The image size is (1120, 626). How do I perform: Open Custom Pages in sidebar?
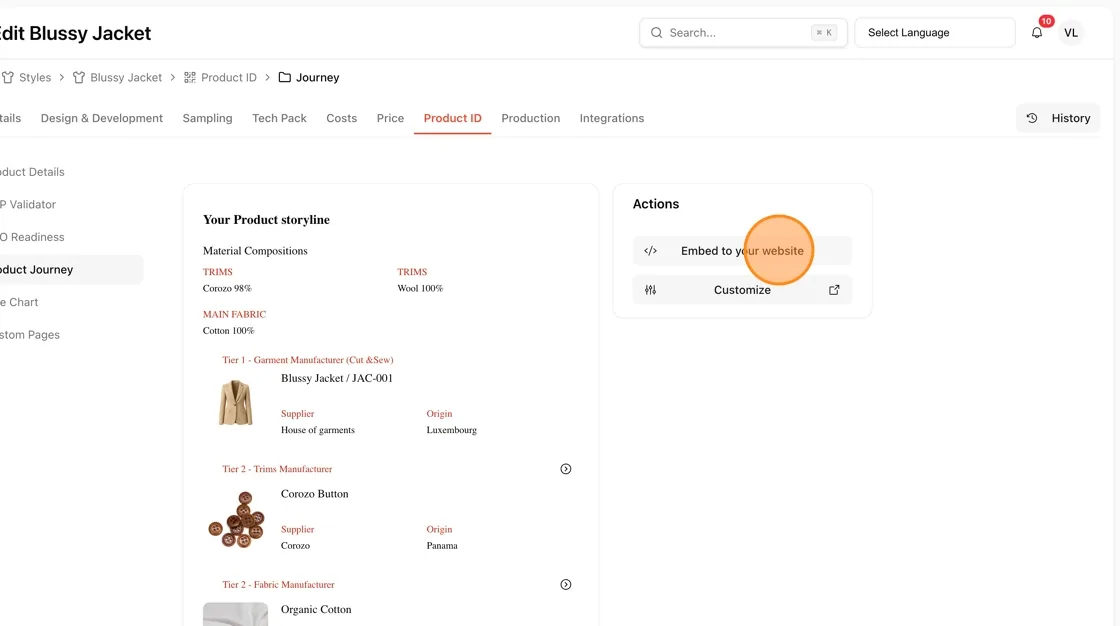[x=30, y=335]
